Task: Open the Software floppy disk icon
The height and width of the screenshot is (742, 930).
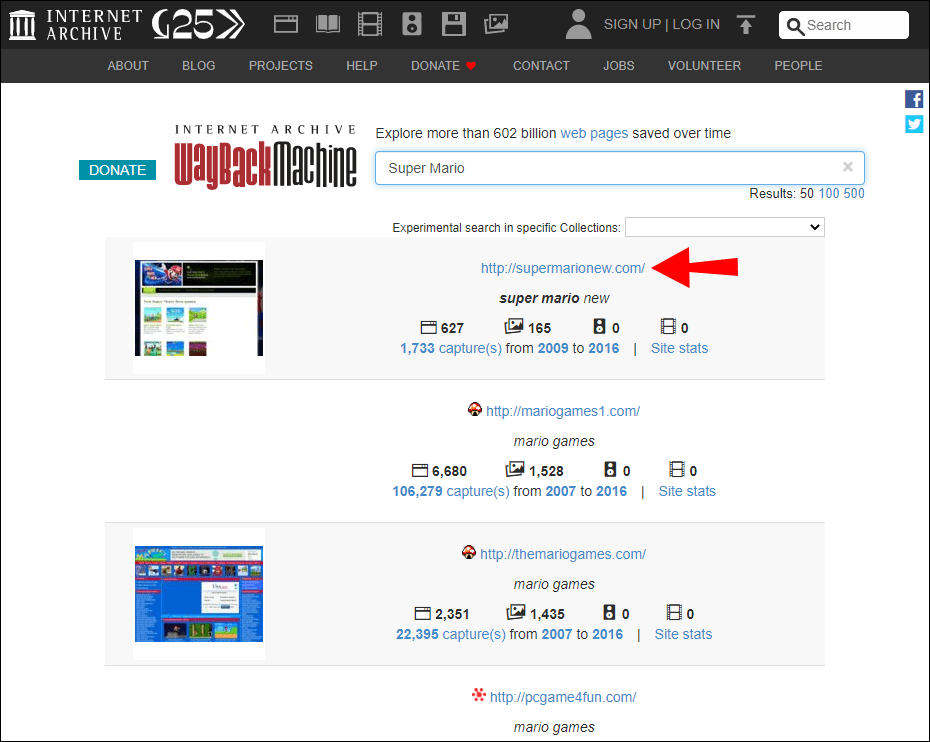Action: (454, 24)
